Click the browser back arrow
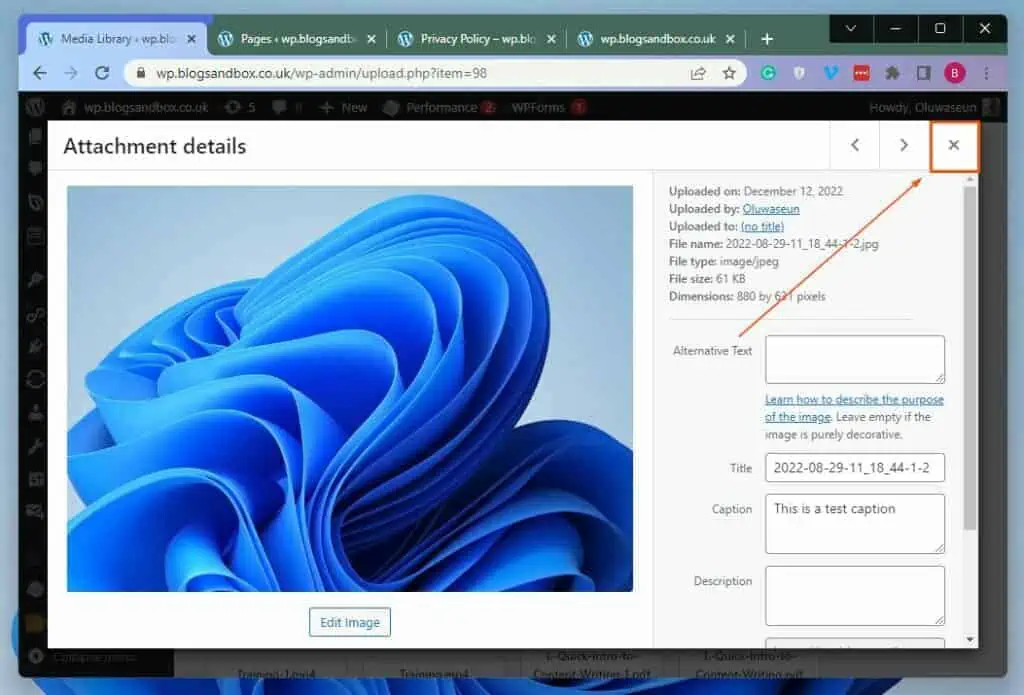The height and width of the screenshot is (695, 1024). tap(40, 73)
